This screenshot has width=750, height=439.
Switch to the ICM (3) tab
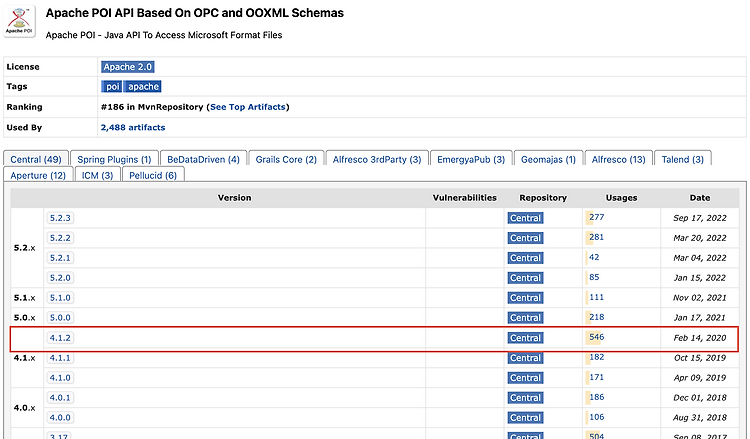97,175
